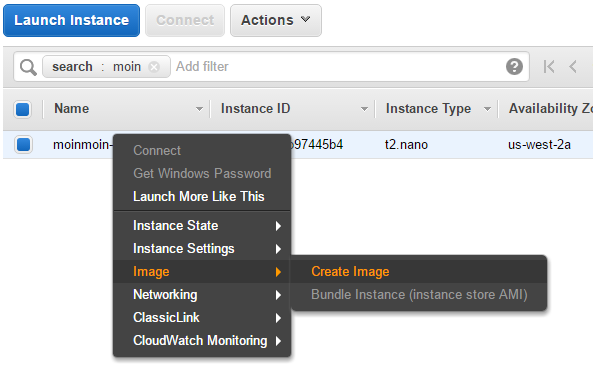Expand the Instance State submenu

click(202, 226)
